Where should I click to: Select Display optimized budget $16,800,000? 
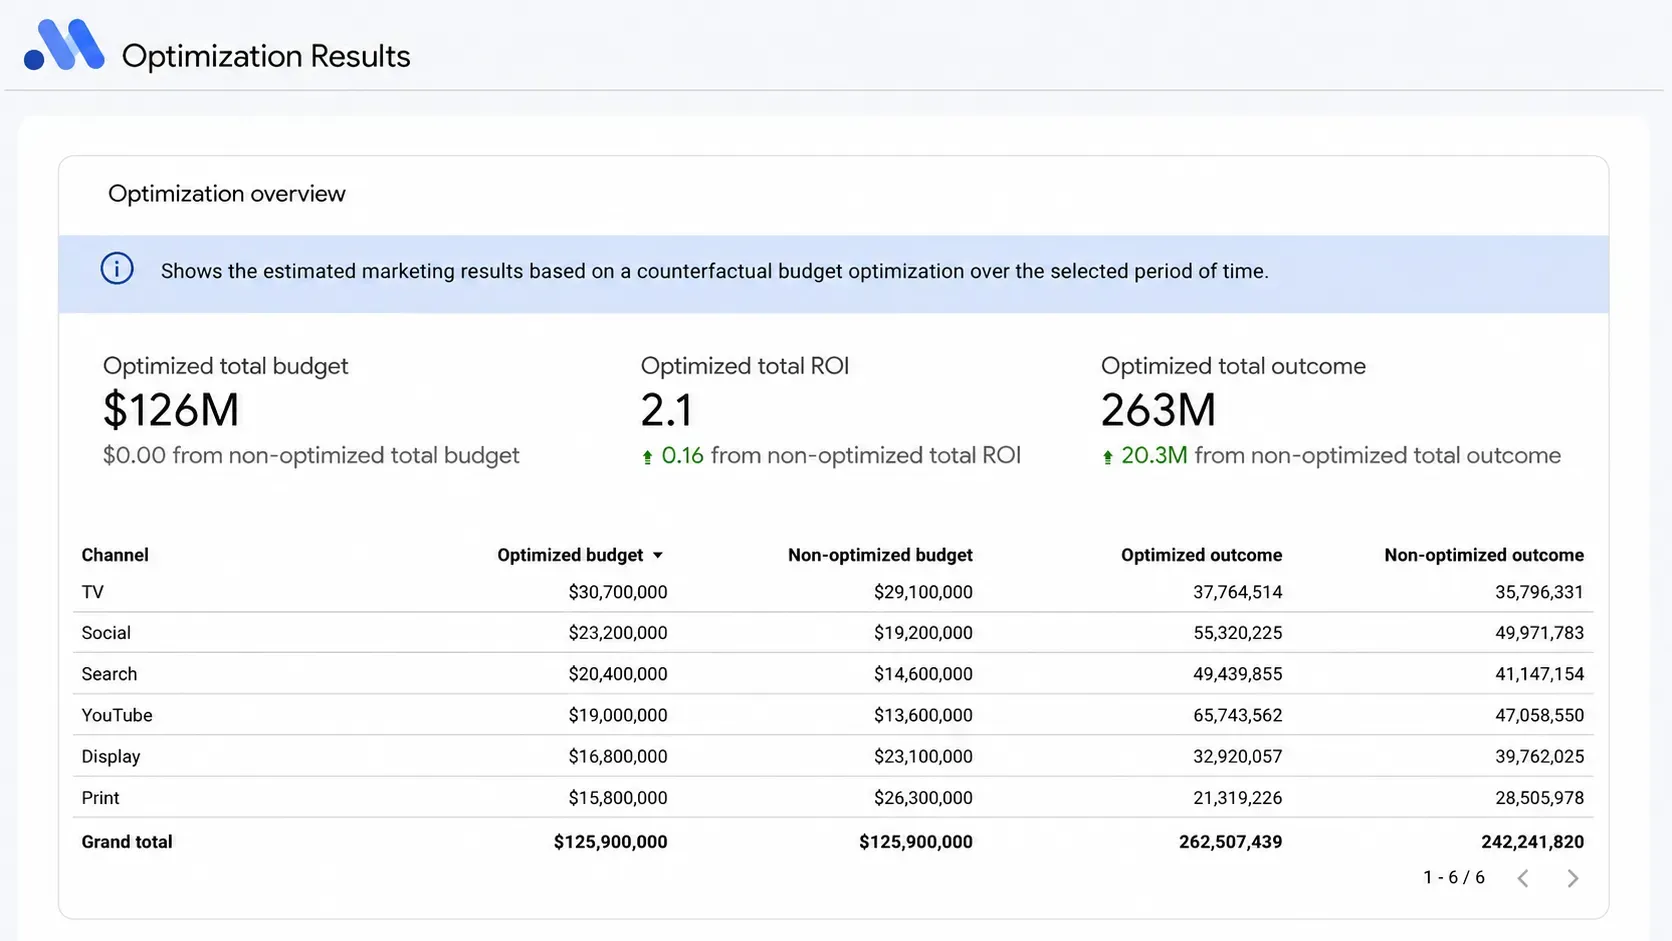618,757
